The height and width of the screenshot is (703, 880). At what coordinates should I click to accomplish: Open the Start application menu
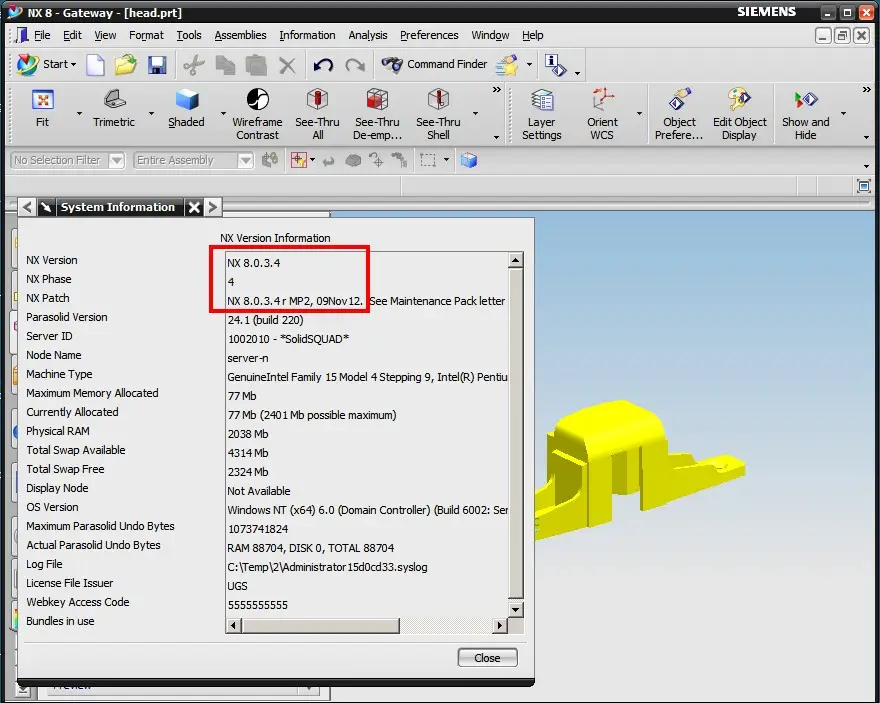[46, 65]
